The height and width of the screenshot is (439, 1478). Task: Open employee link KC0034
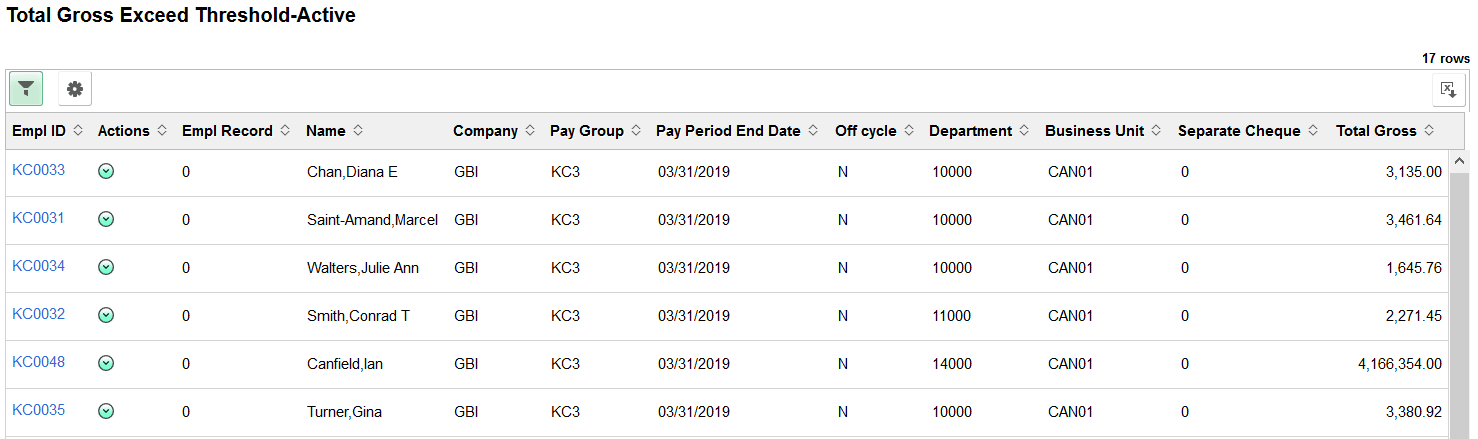point(38,266)
